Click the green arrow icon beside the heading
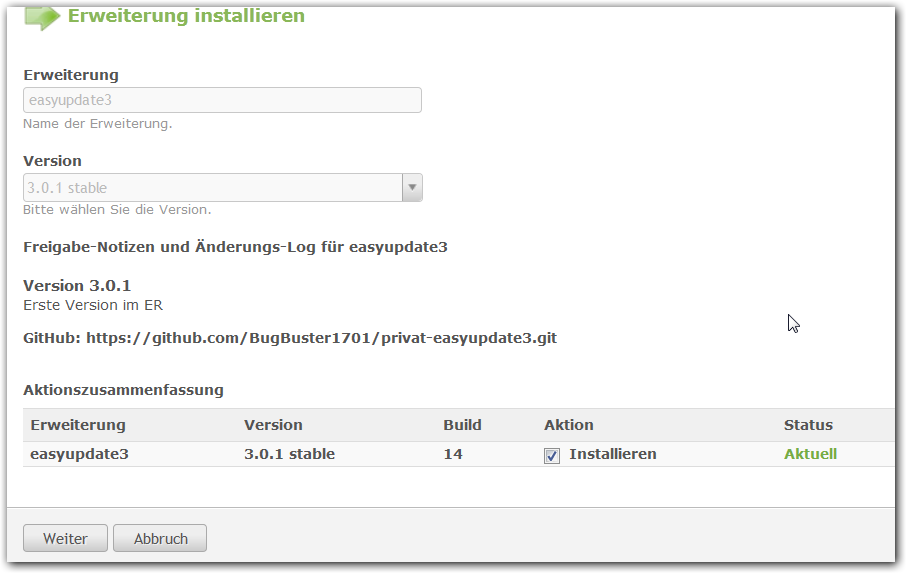Screen dimensions: 906x573 coord(42,16)
